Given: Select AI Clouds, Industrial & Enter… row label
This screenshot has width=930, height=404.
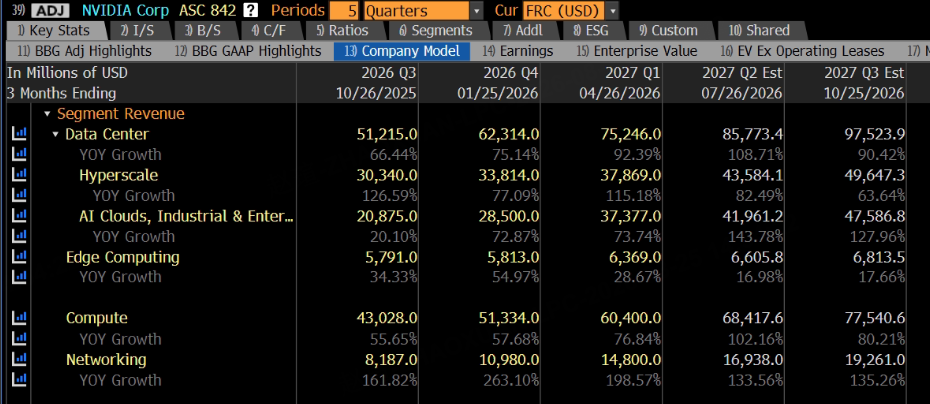Looking at the screenshot, I should click(x=186, y=216).
